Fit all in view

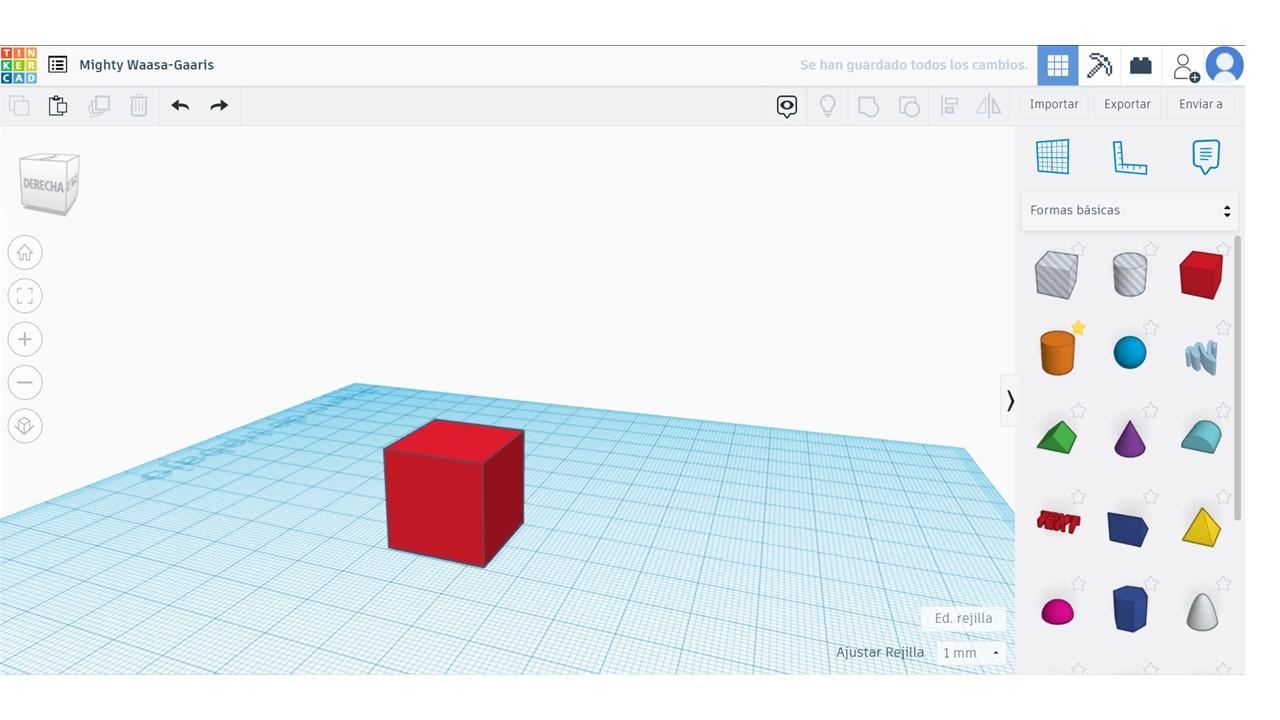coord(25,296)
